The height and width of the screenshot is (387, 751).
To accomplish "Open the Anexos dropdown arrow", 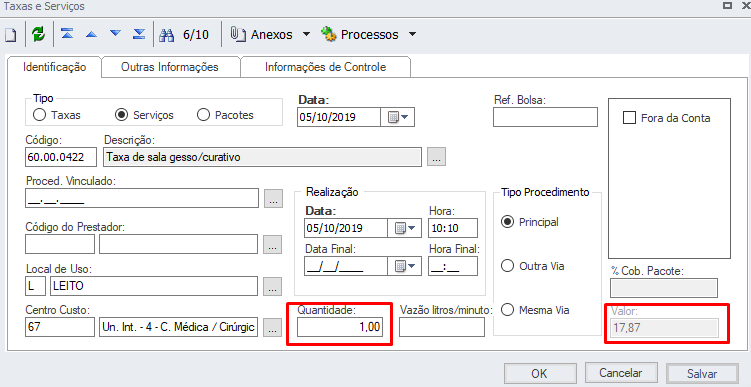I will [x=306, y=34].
